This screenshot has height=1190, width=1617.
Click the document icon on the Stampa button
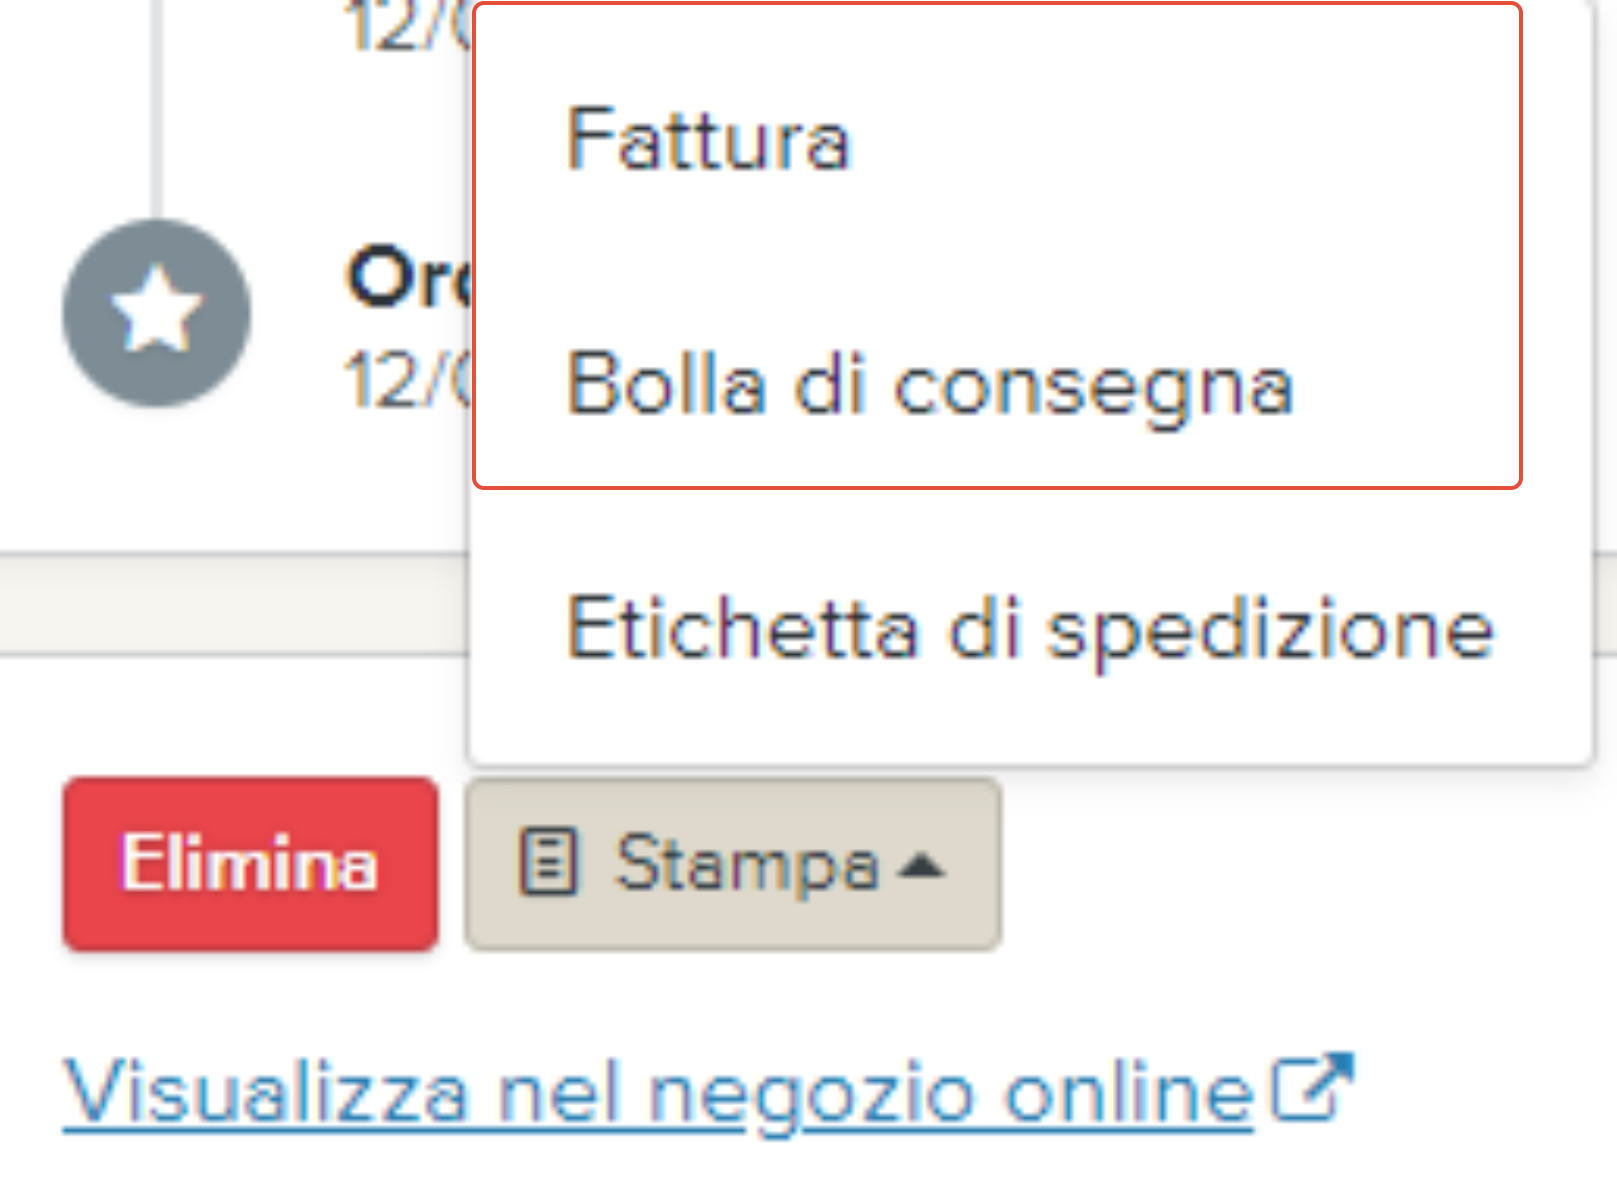coord(547,862)
